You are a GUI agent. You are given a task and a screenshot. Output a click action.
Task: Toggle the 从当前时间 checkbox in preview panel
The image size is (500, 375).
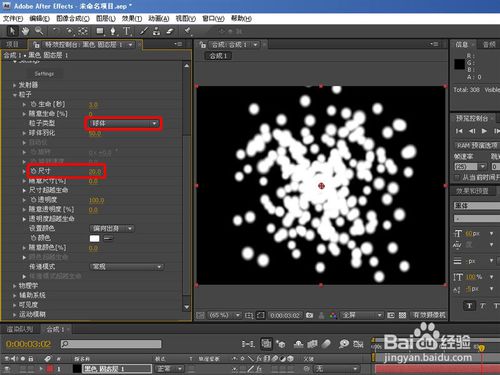tap(457, 177)
